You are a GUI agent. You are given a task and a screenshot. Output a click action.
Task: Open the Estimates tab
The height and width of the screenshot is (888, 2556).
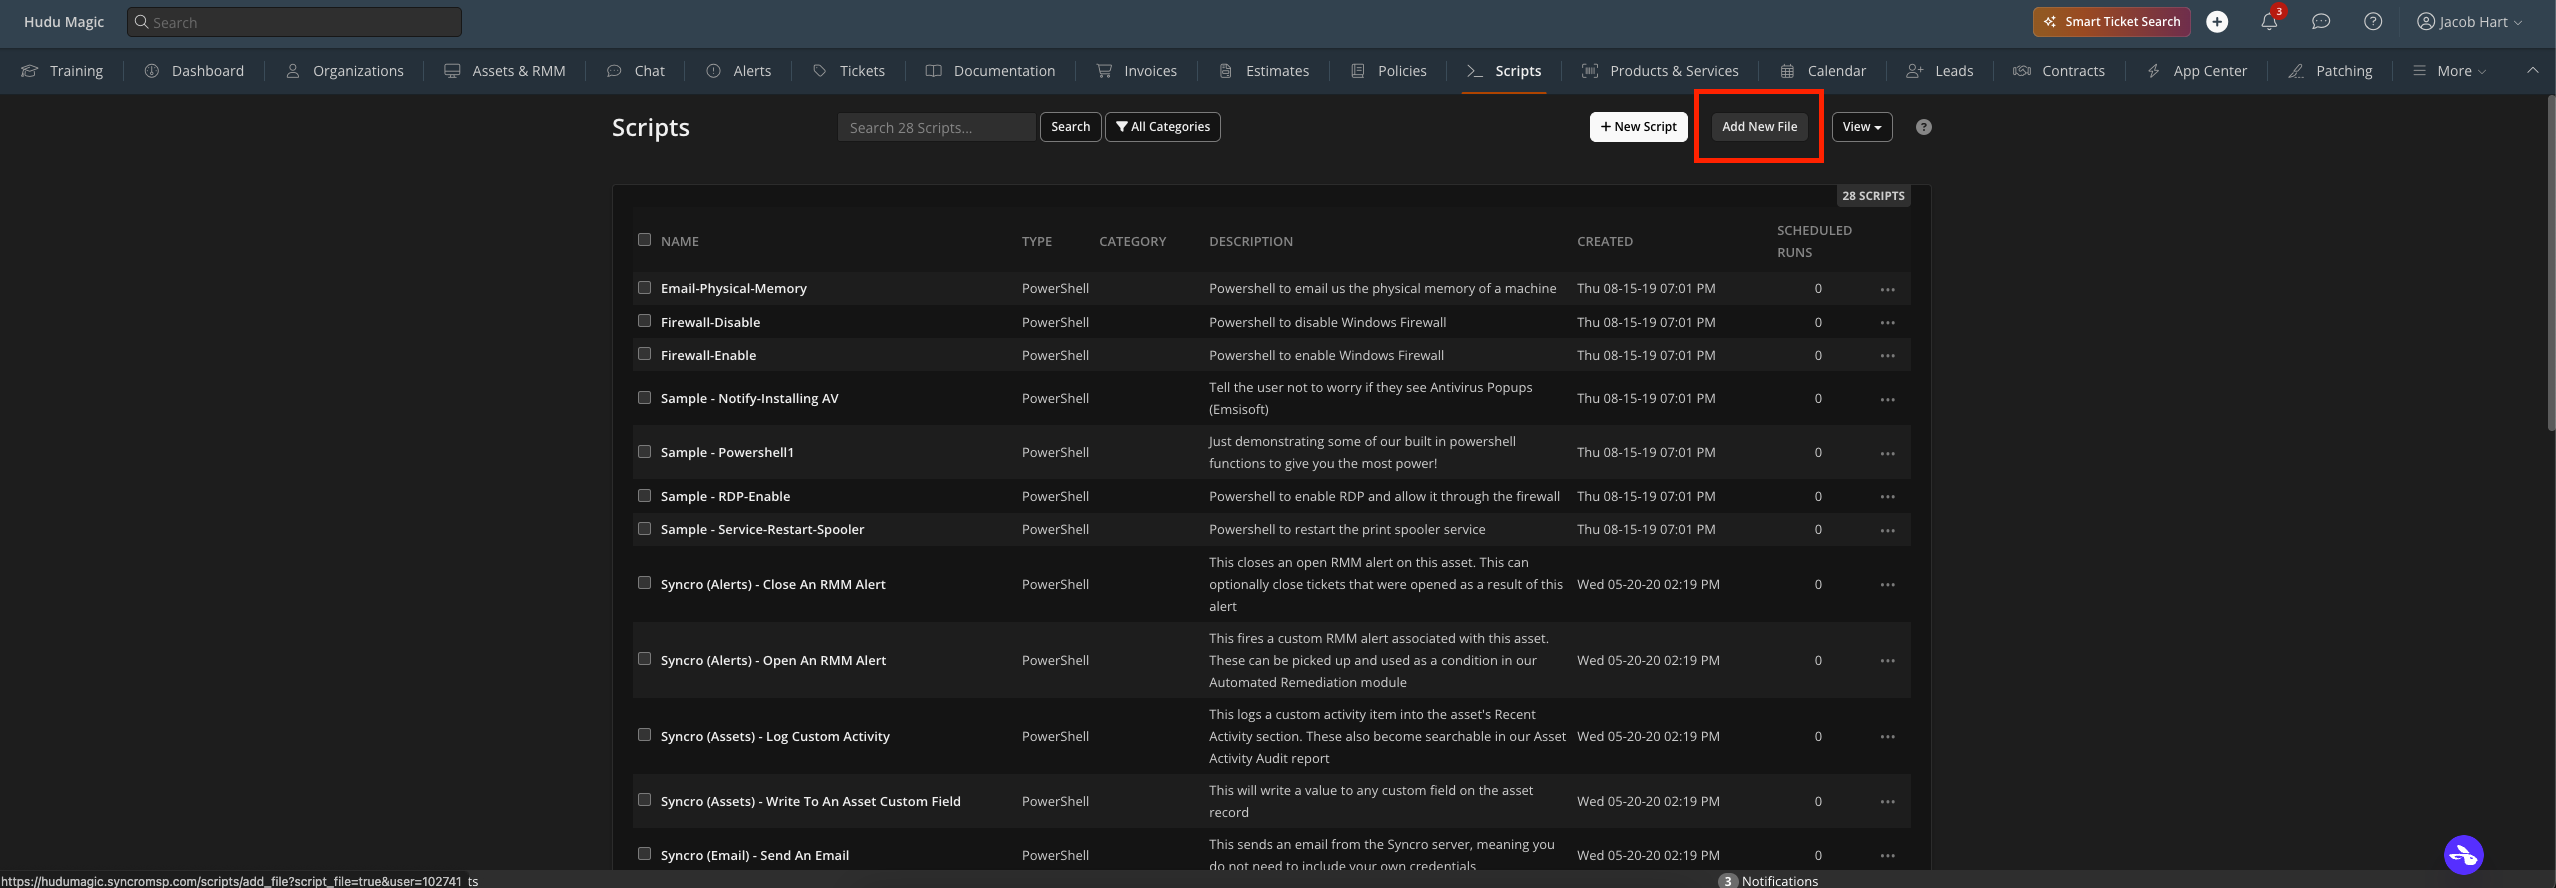pos(1264,71)
